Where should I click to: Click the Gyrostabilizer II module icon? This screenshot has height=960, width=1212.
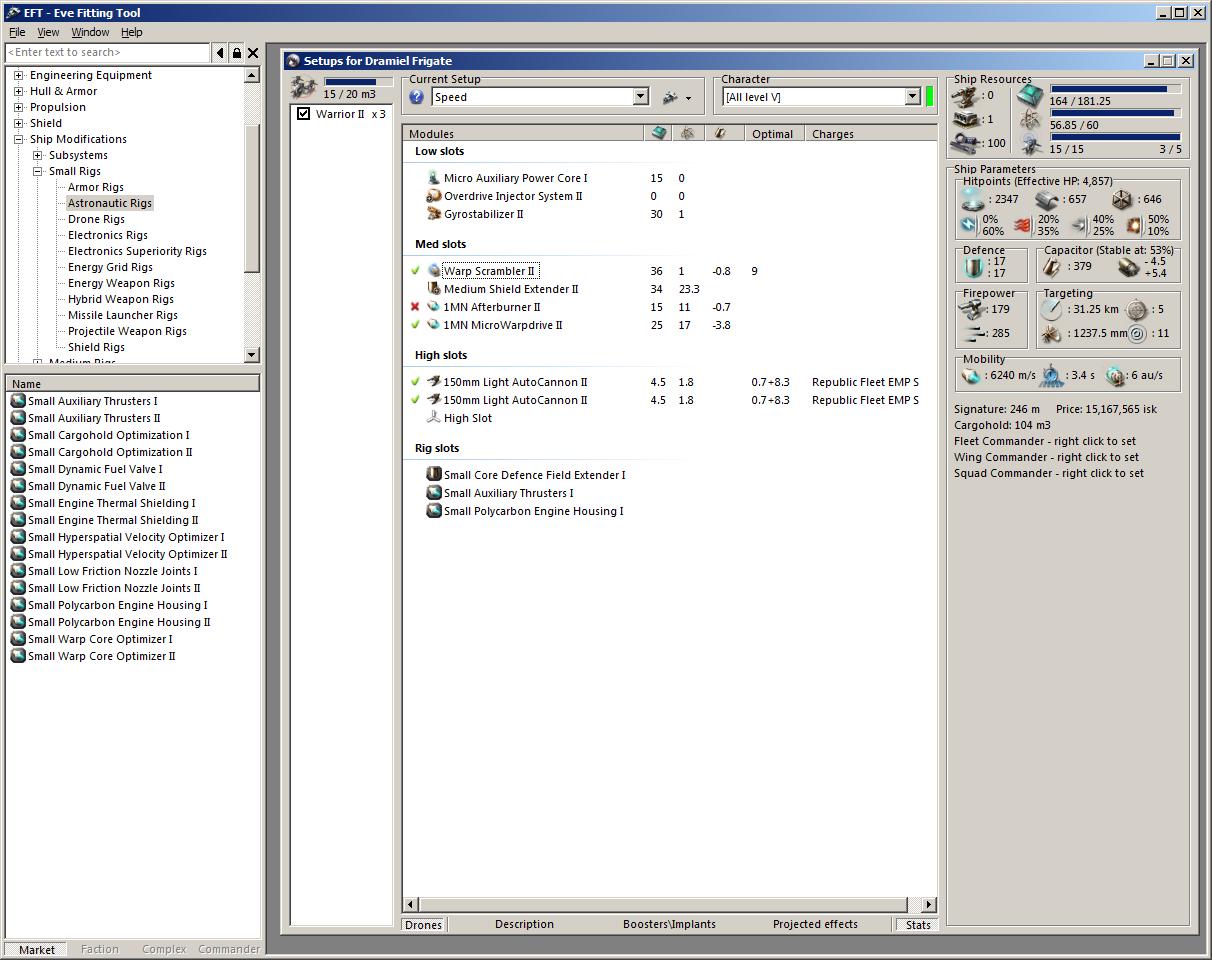pos(434,214)
